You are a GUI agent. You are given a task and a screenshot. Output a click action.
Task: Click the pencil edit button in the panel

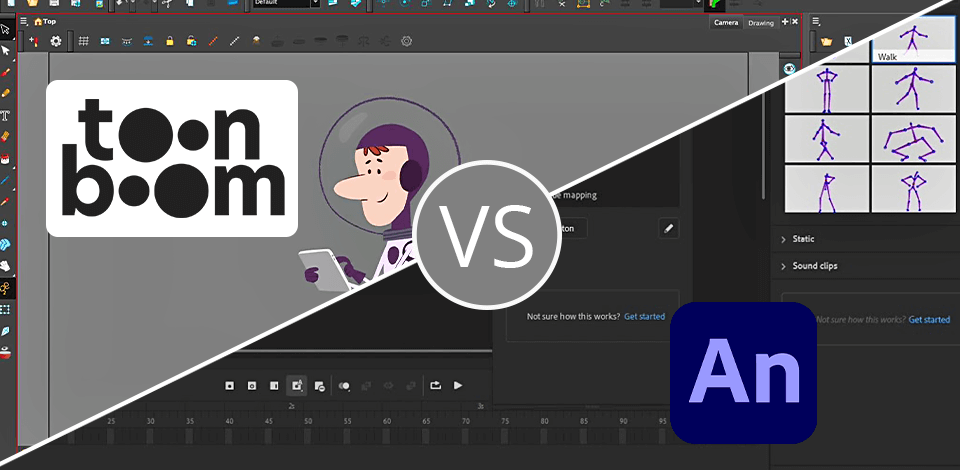point(669,228)
